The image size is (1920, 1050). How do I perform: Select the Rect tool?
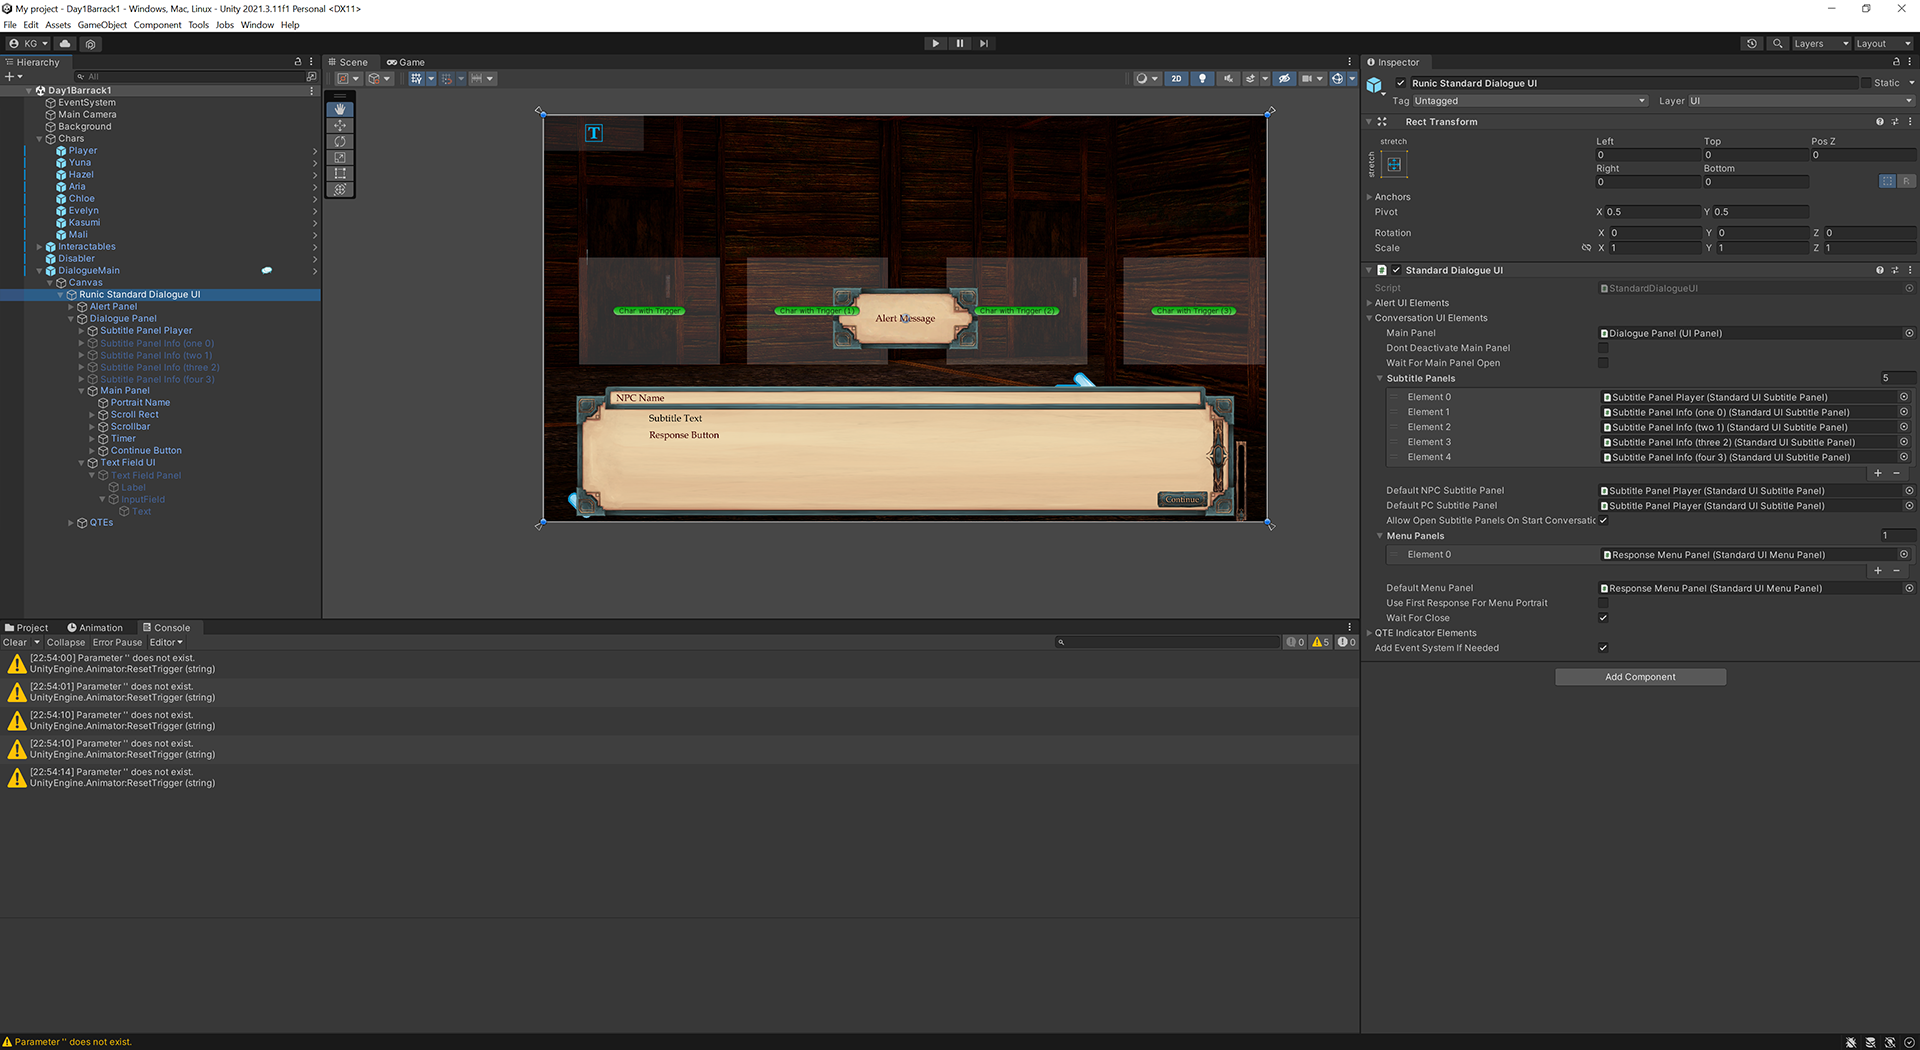click(340, 173)
